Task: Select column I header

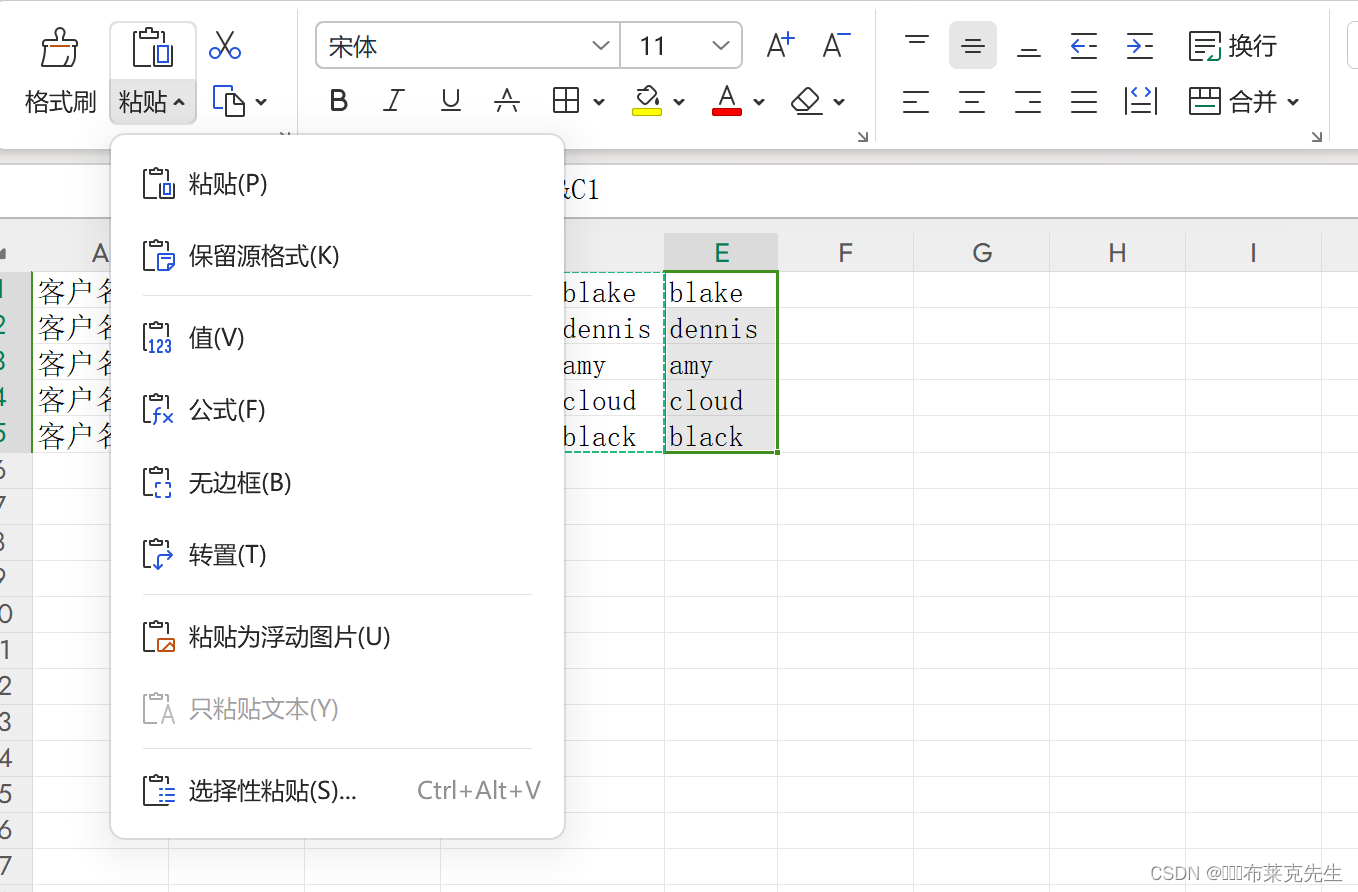Action: point(1253,253)
